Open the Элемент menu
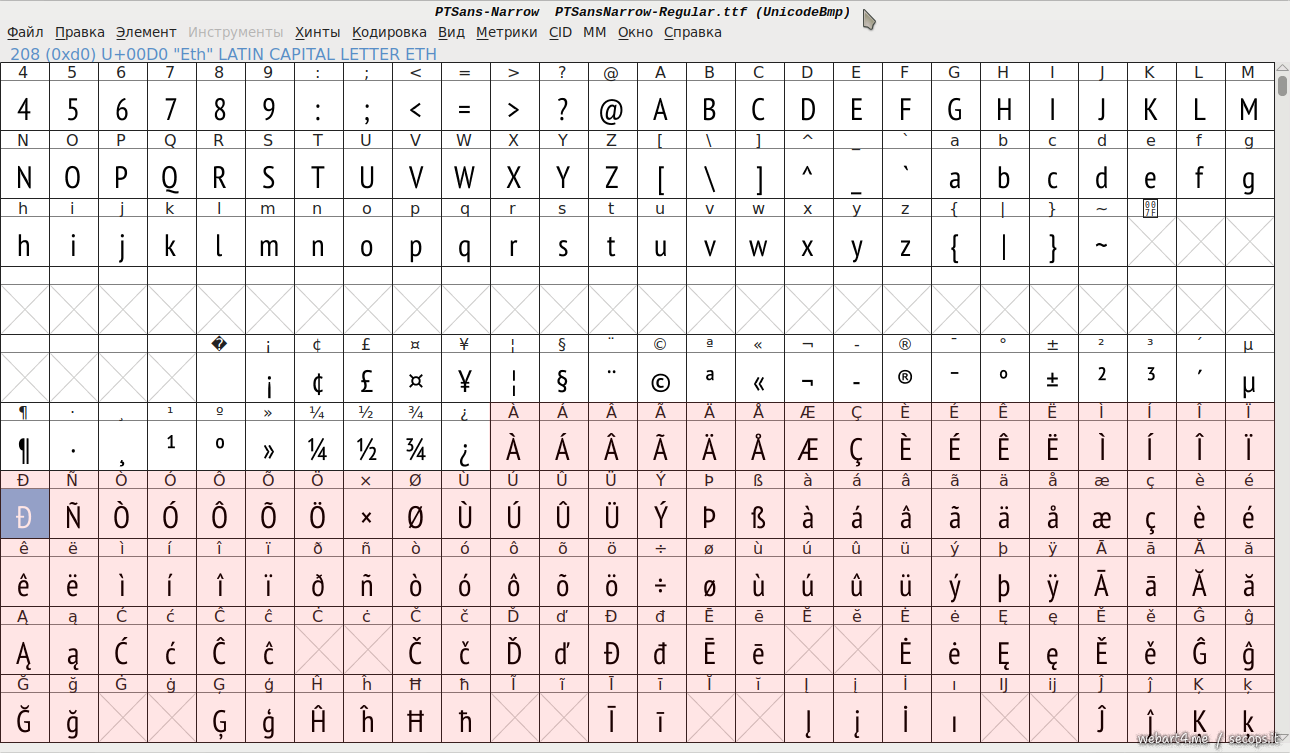This screenshot has width=1290, height=753. click(x=146, y=32)
